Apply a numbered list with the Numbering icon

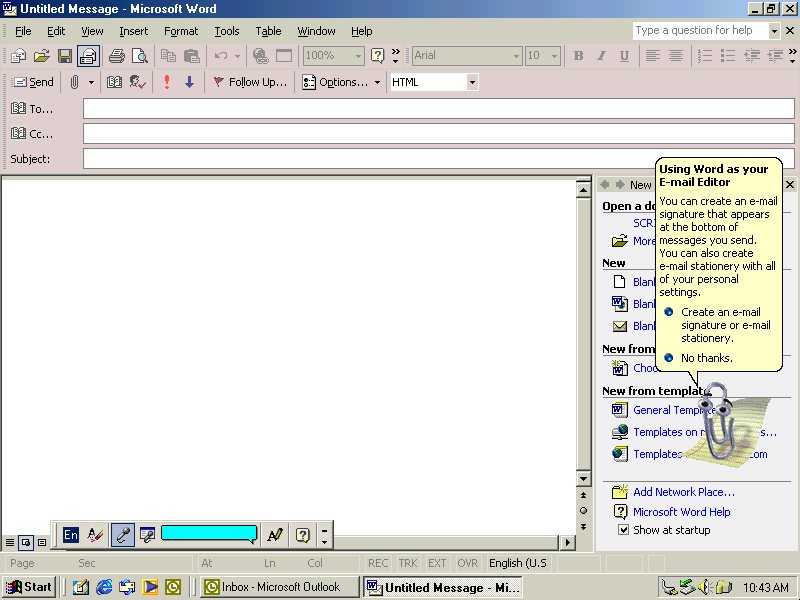(705, 56)
